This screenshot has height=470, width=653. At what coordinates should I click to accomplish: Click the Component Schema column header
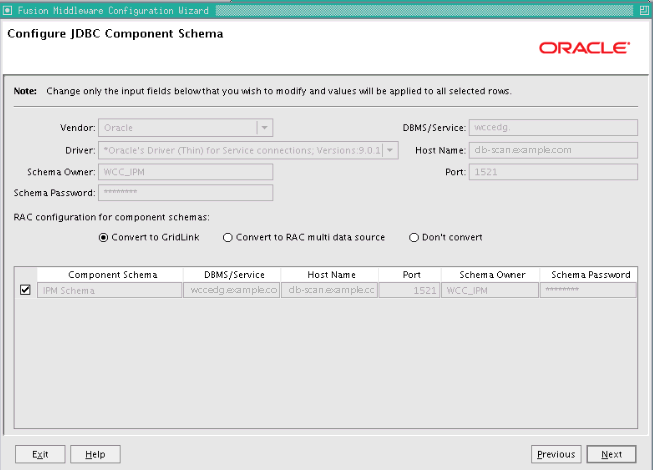[110, 275]
